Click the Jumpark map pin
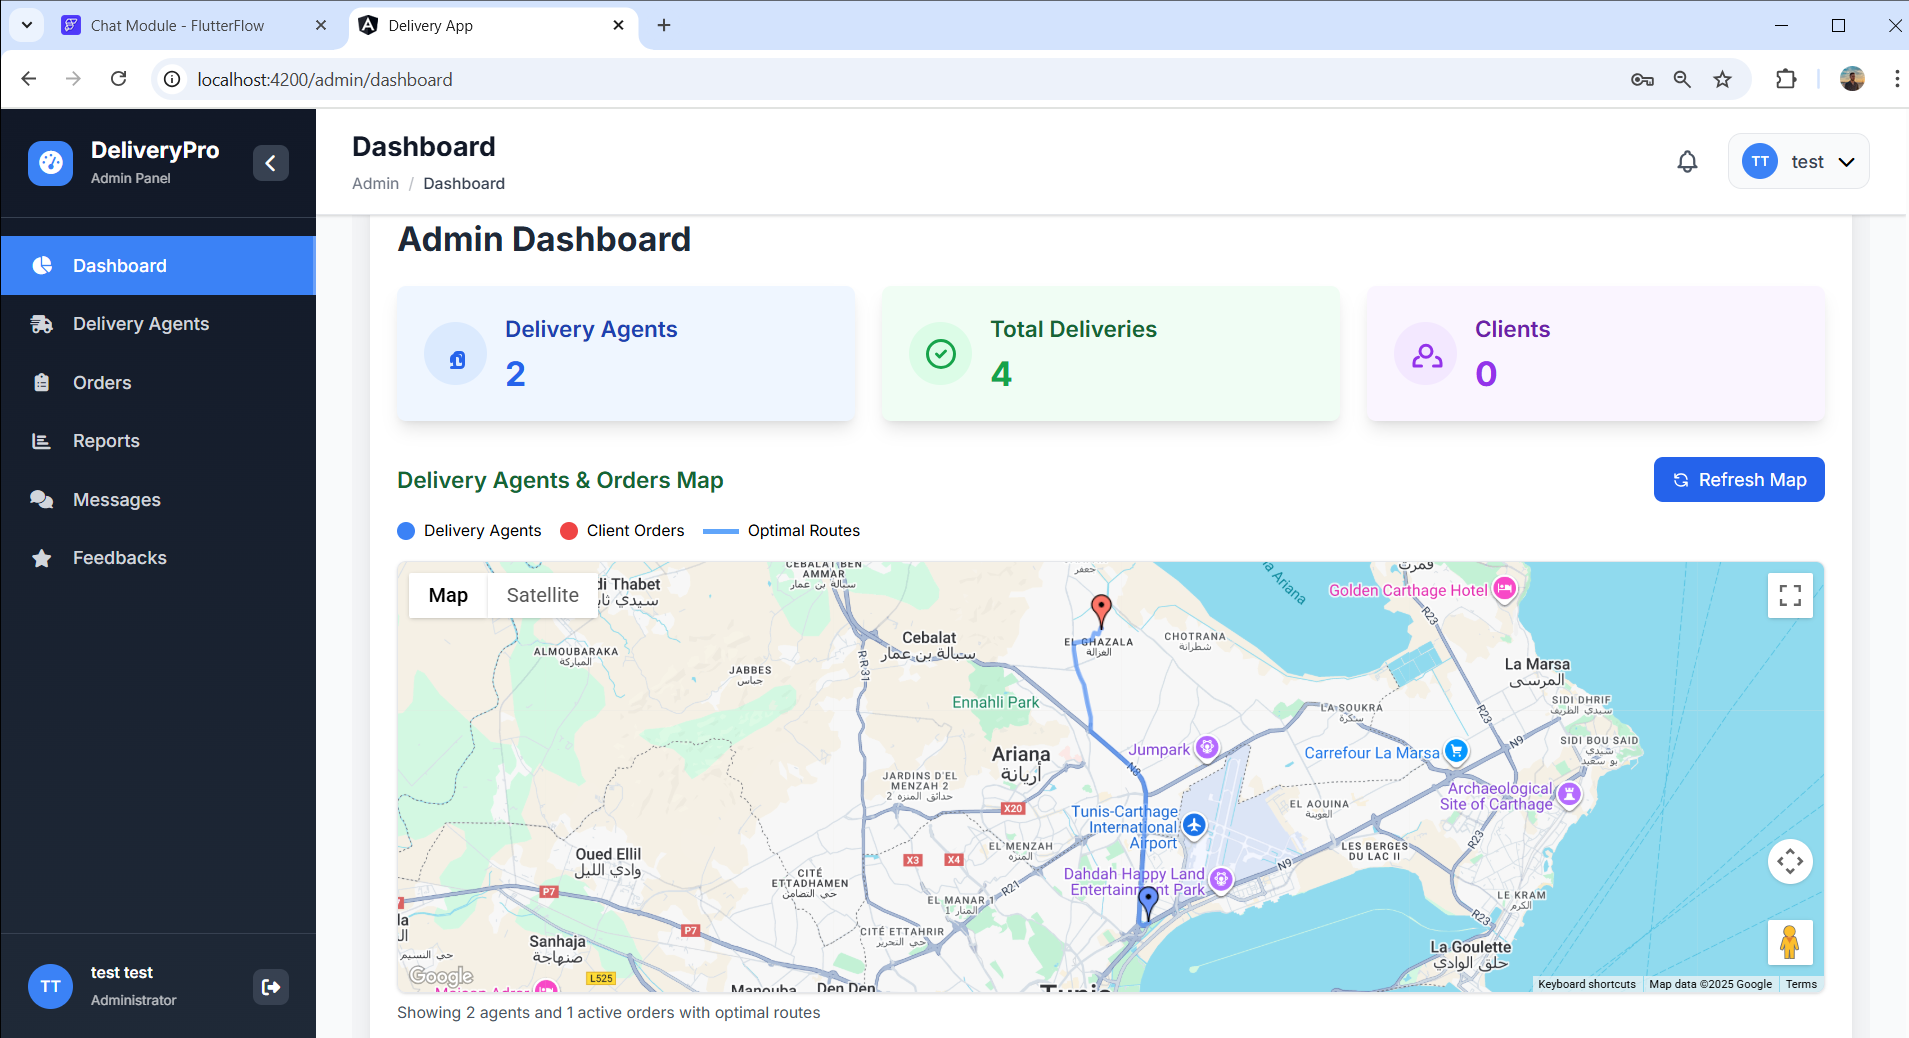 (1207, 747)
